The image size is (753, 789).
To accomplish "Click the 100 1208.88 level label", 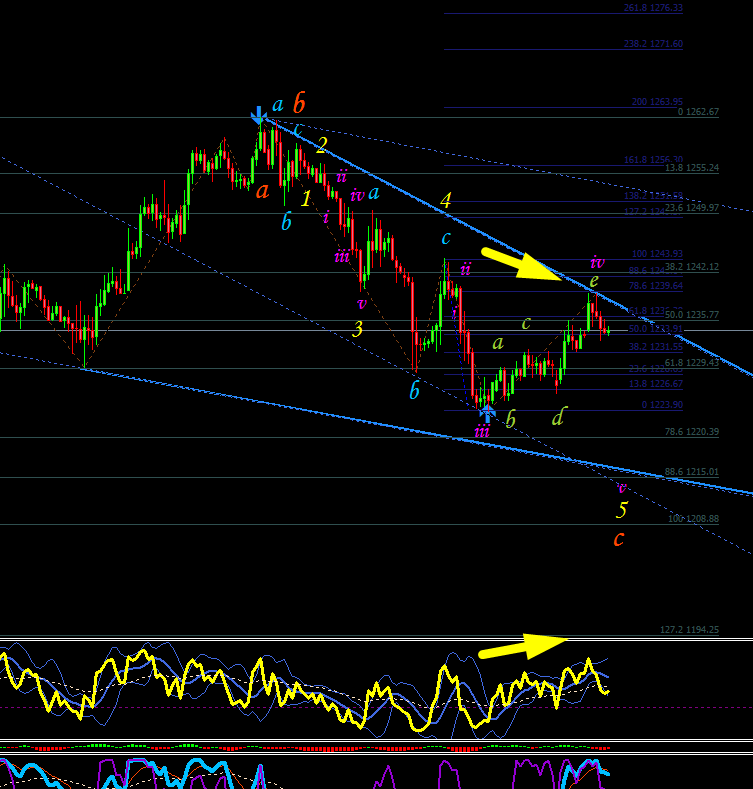I will (694, 518).
